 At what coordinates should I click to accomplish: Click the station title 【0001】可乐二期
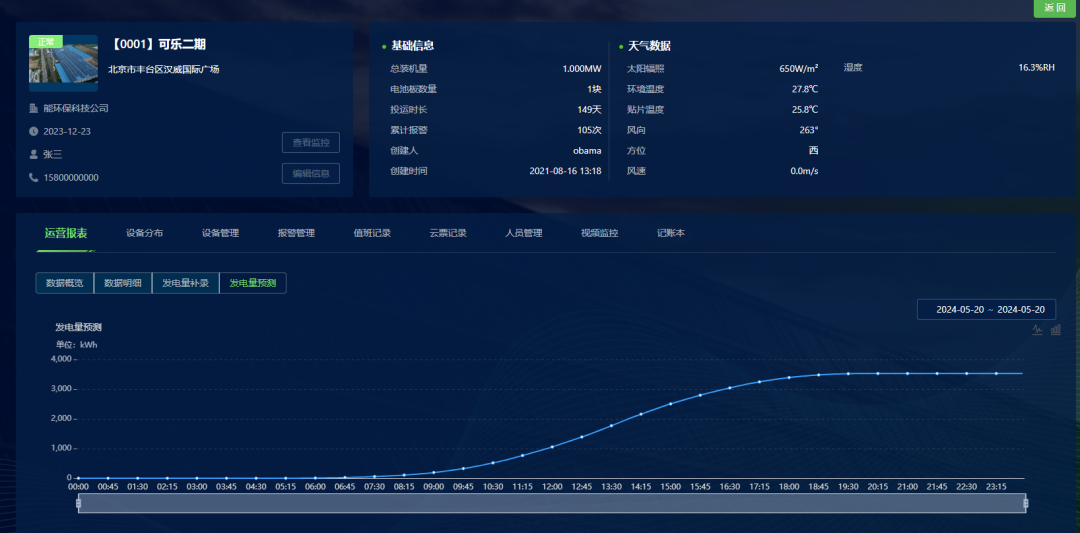157,45
